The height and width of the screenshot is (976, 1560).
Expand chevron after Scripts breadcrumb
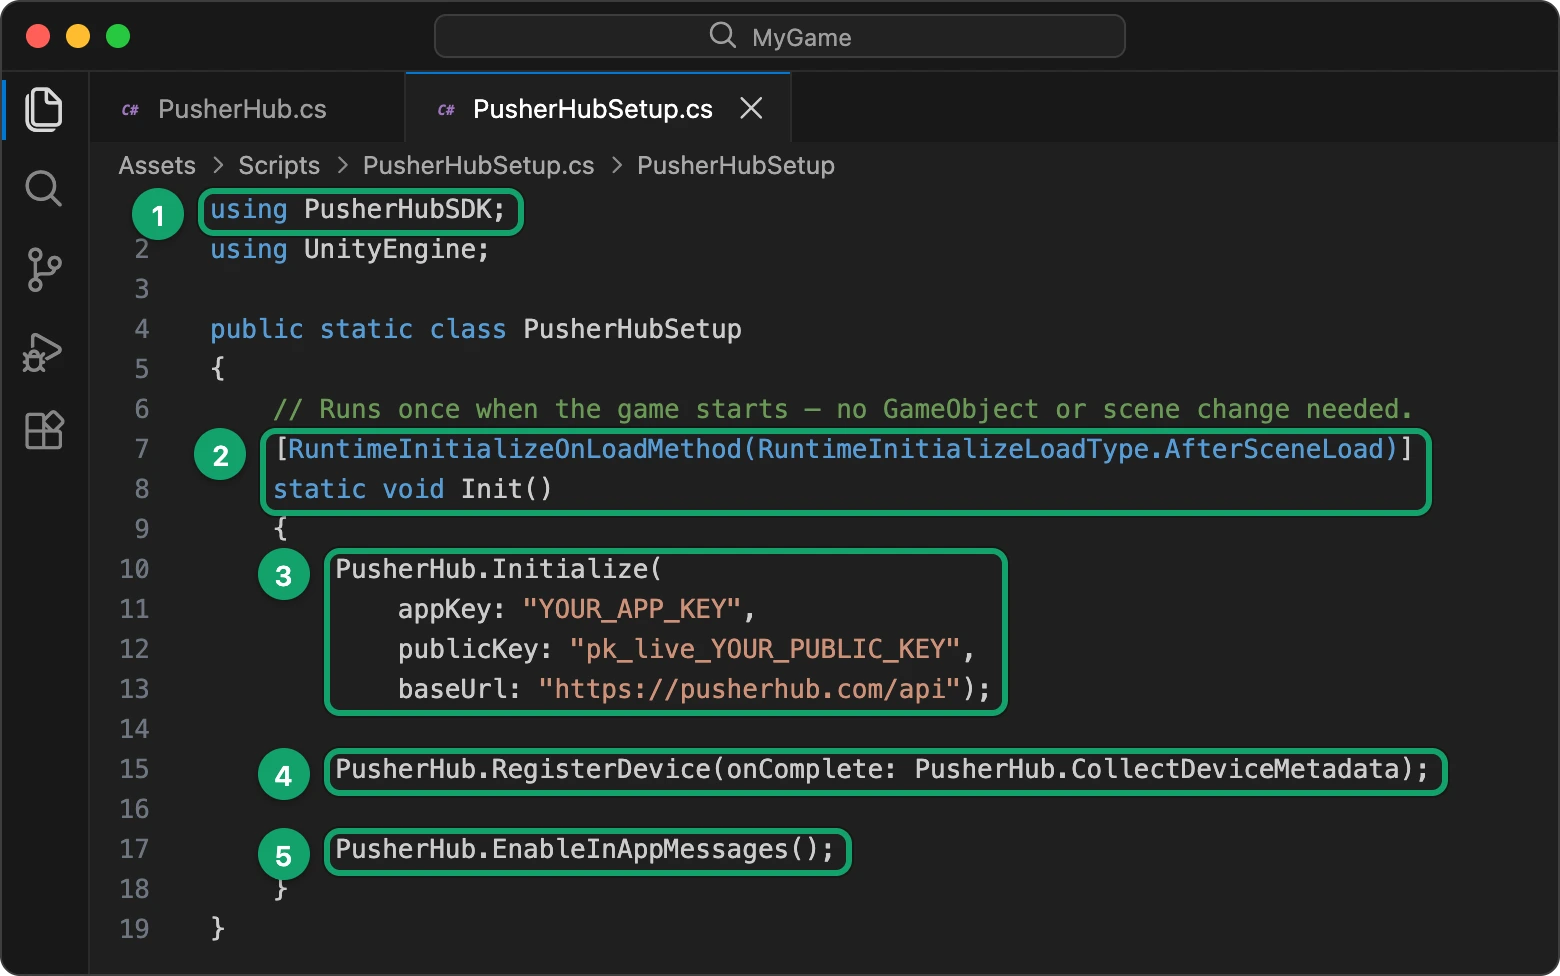[342, 165]
